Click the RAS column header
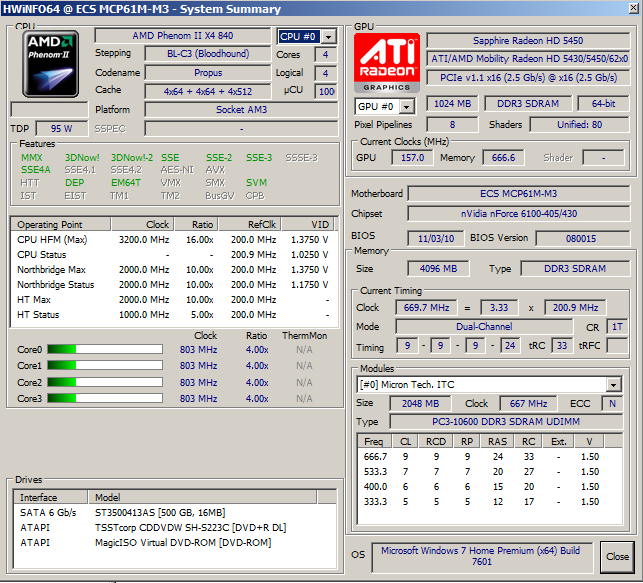Image resolution: width=643 pixels, height=583 pixels. pyautogui.click(x=497, y=442)
